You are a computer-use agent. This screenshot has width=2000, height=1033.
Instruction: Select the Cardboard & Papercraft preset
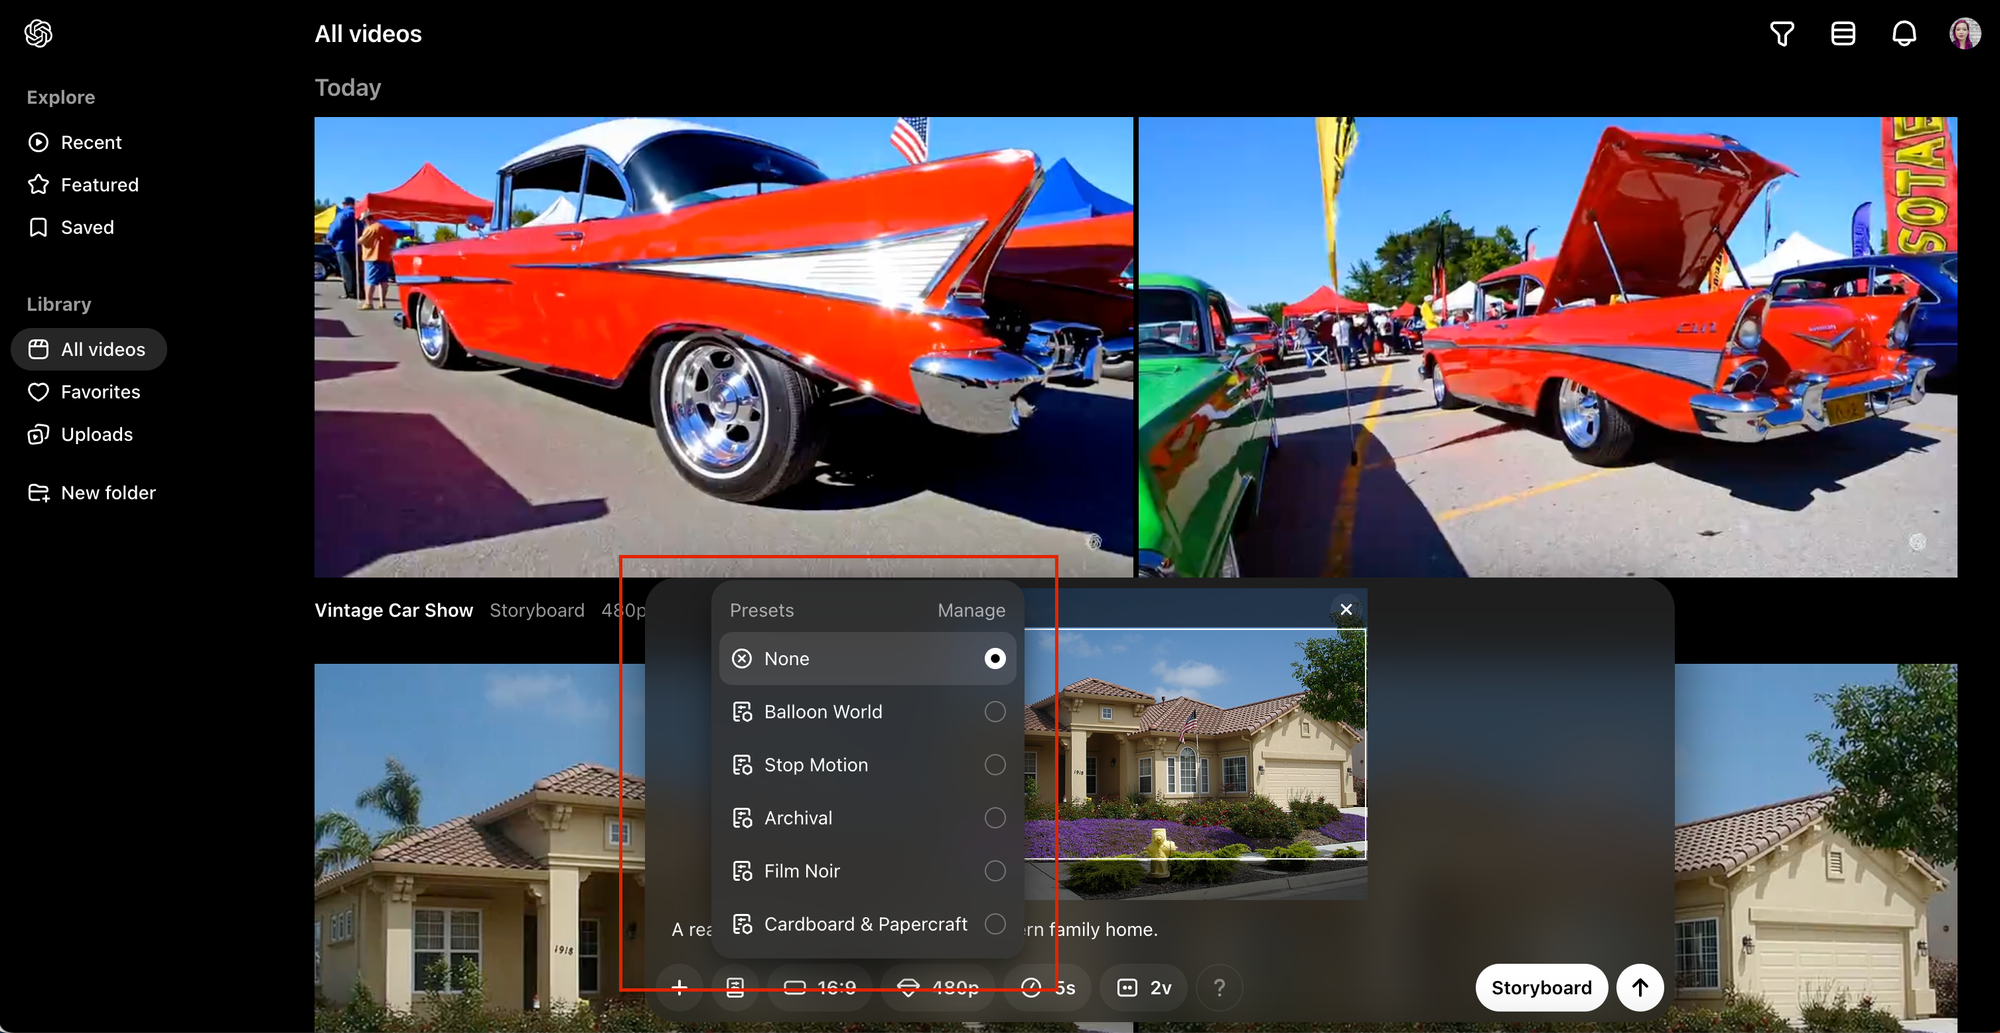868,924
